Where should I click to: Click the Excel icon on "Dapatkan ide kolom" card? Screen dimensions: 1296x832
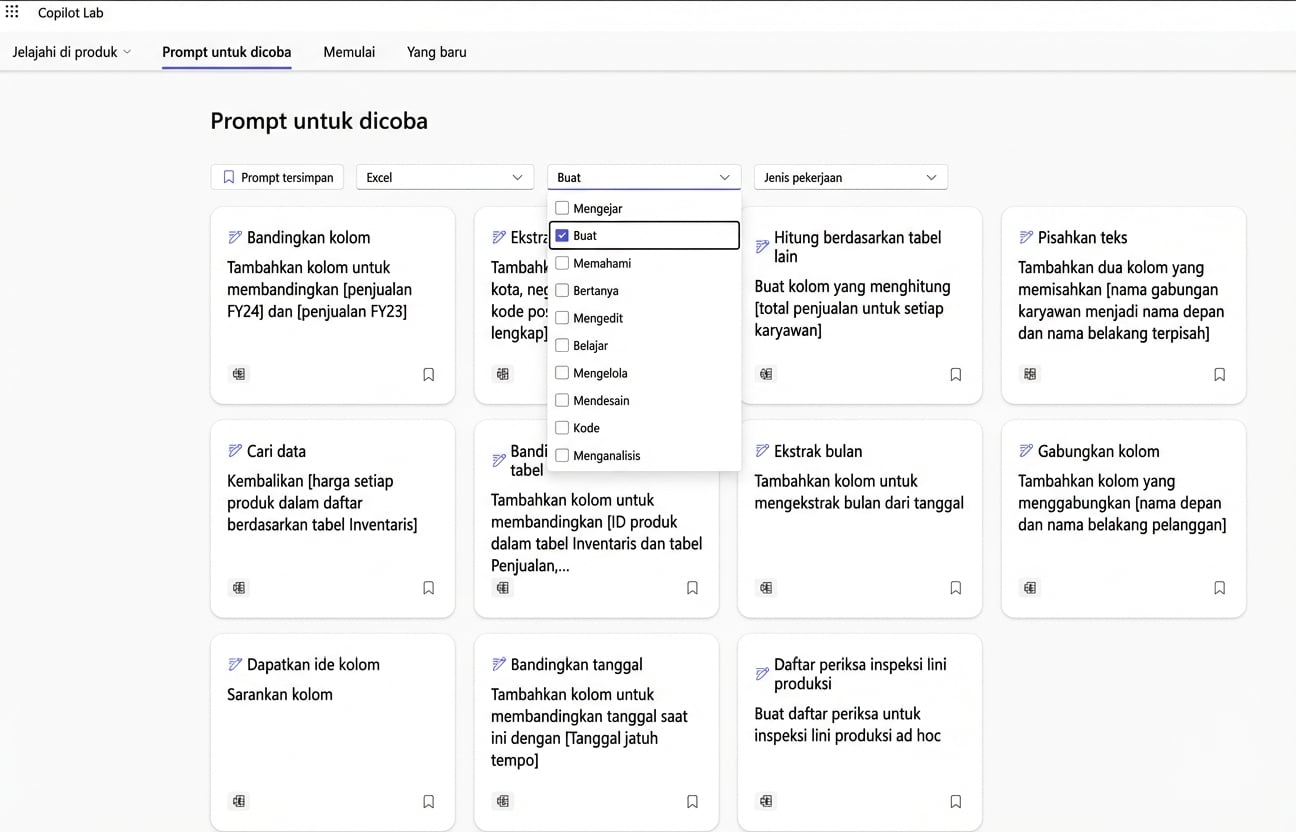click(238, 801)
